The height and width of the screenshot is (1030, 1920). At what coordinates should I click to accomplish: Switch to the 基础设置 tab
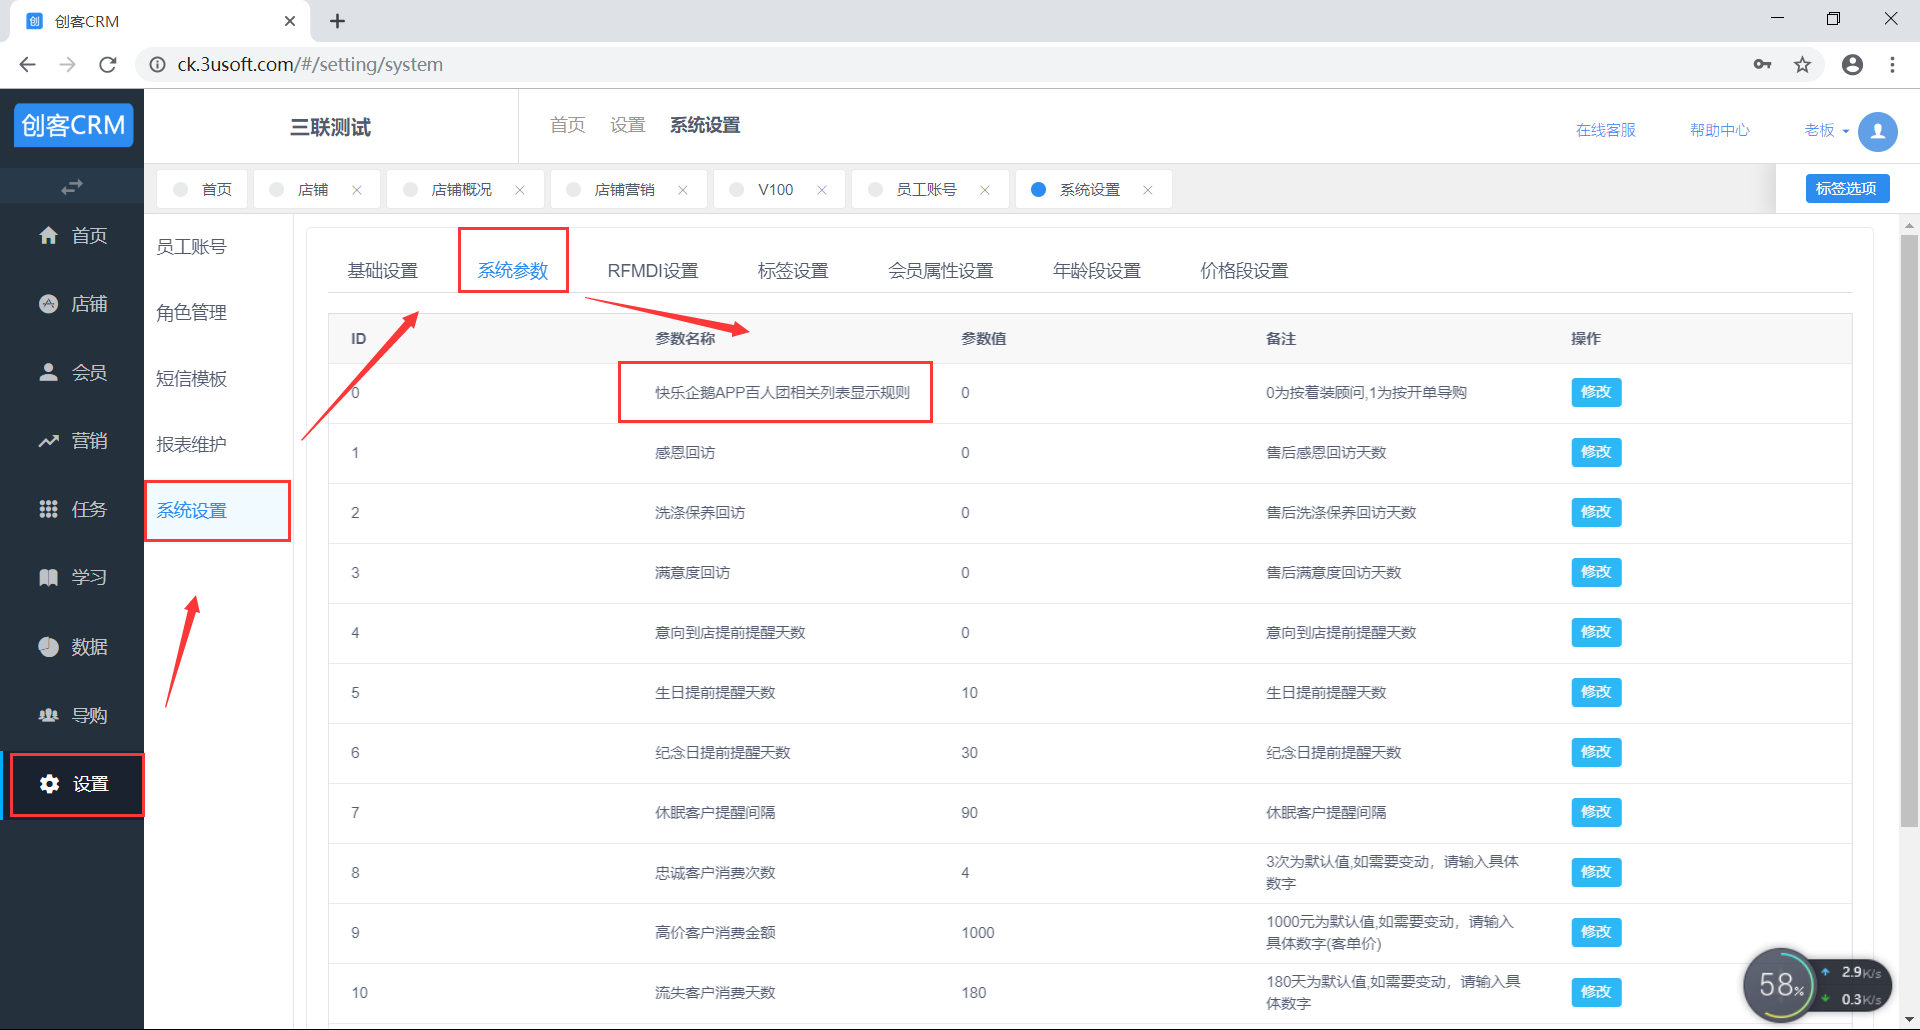click(x=383, y=271)
